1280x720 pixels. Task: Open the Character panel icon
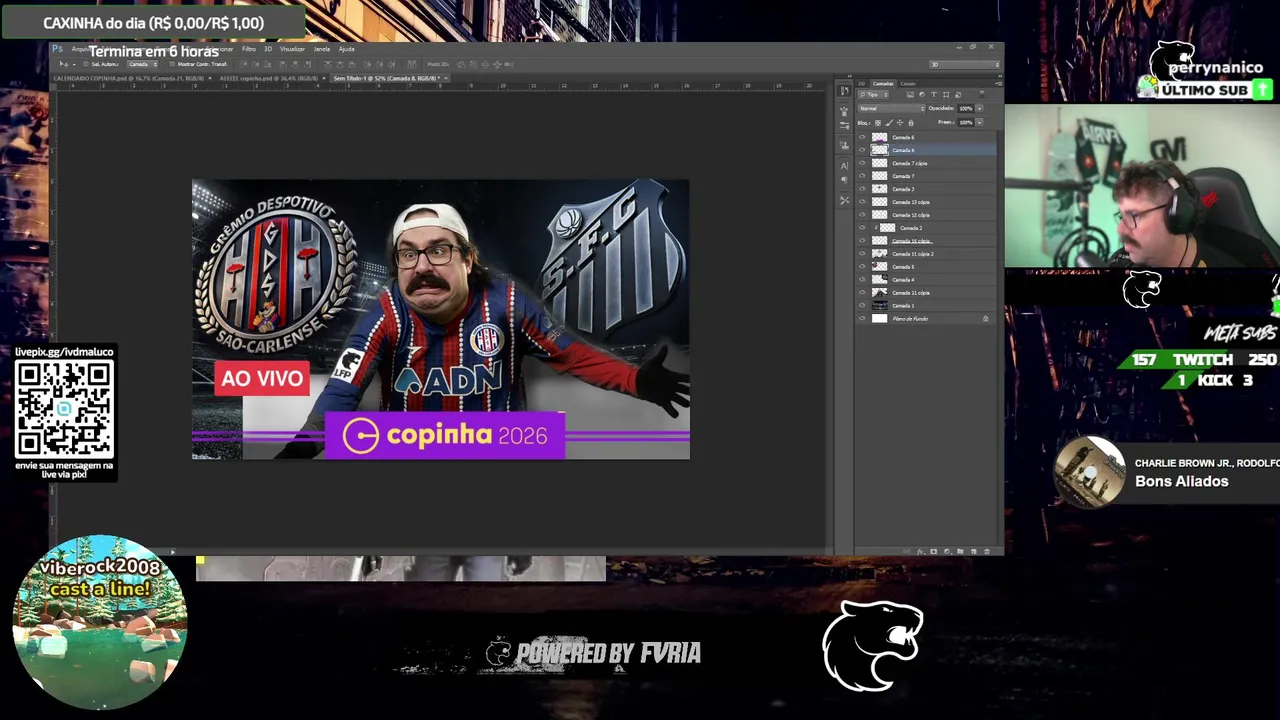(x=845, y=166)
